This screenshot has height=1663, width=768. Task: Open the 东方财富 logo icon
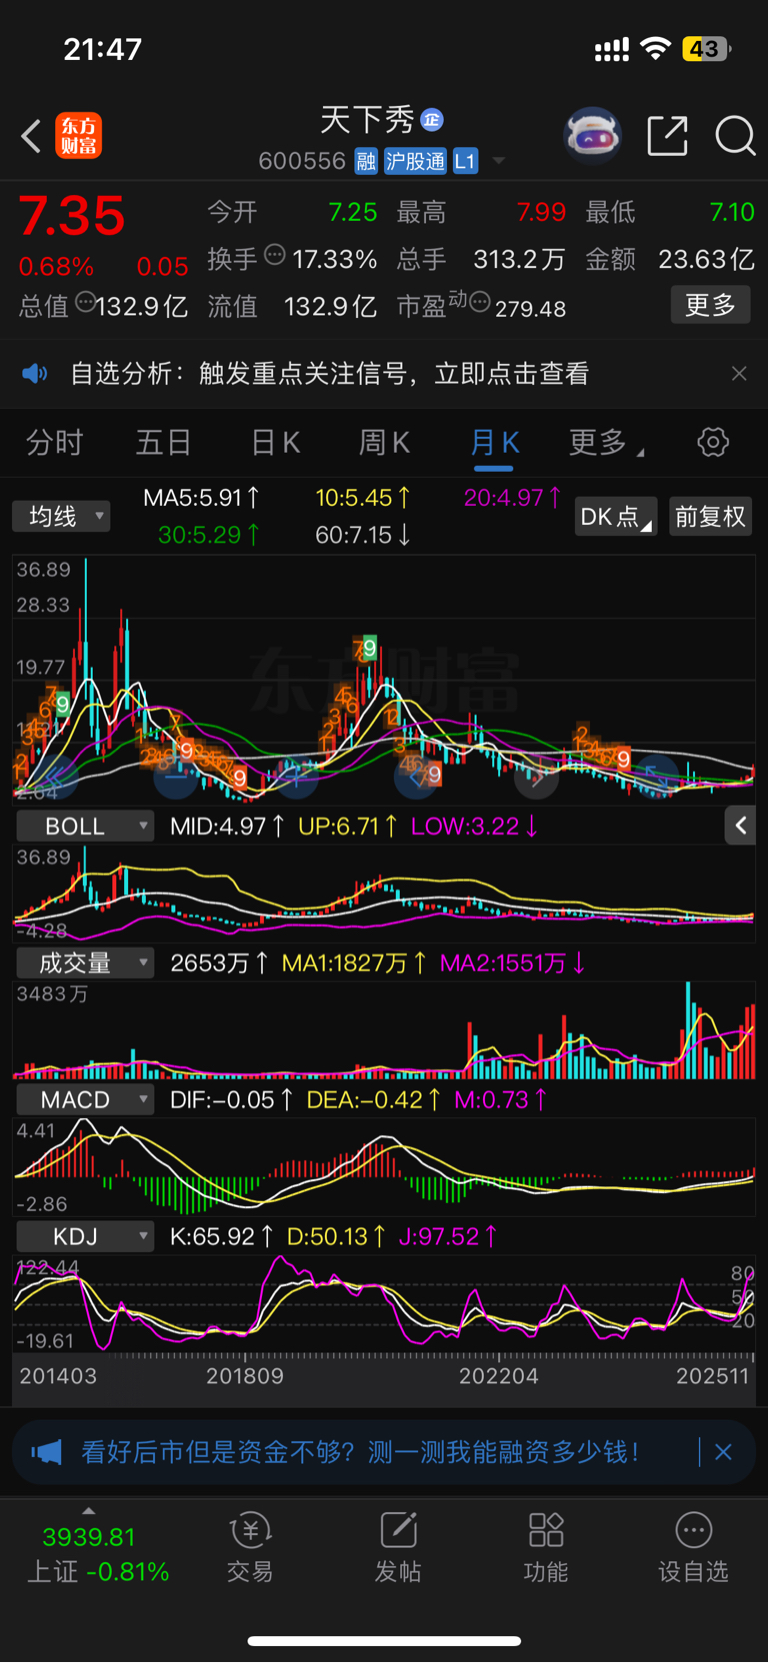coord(79,136)
